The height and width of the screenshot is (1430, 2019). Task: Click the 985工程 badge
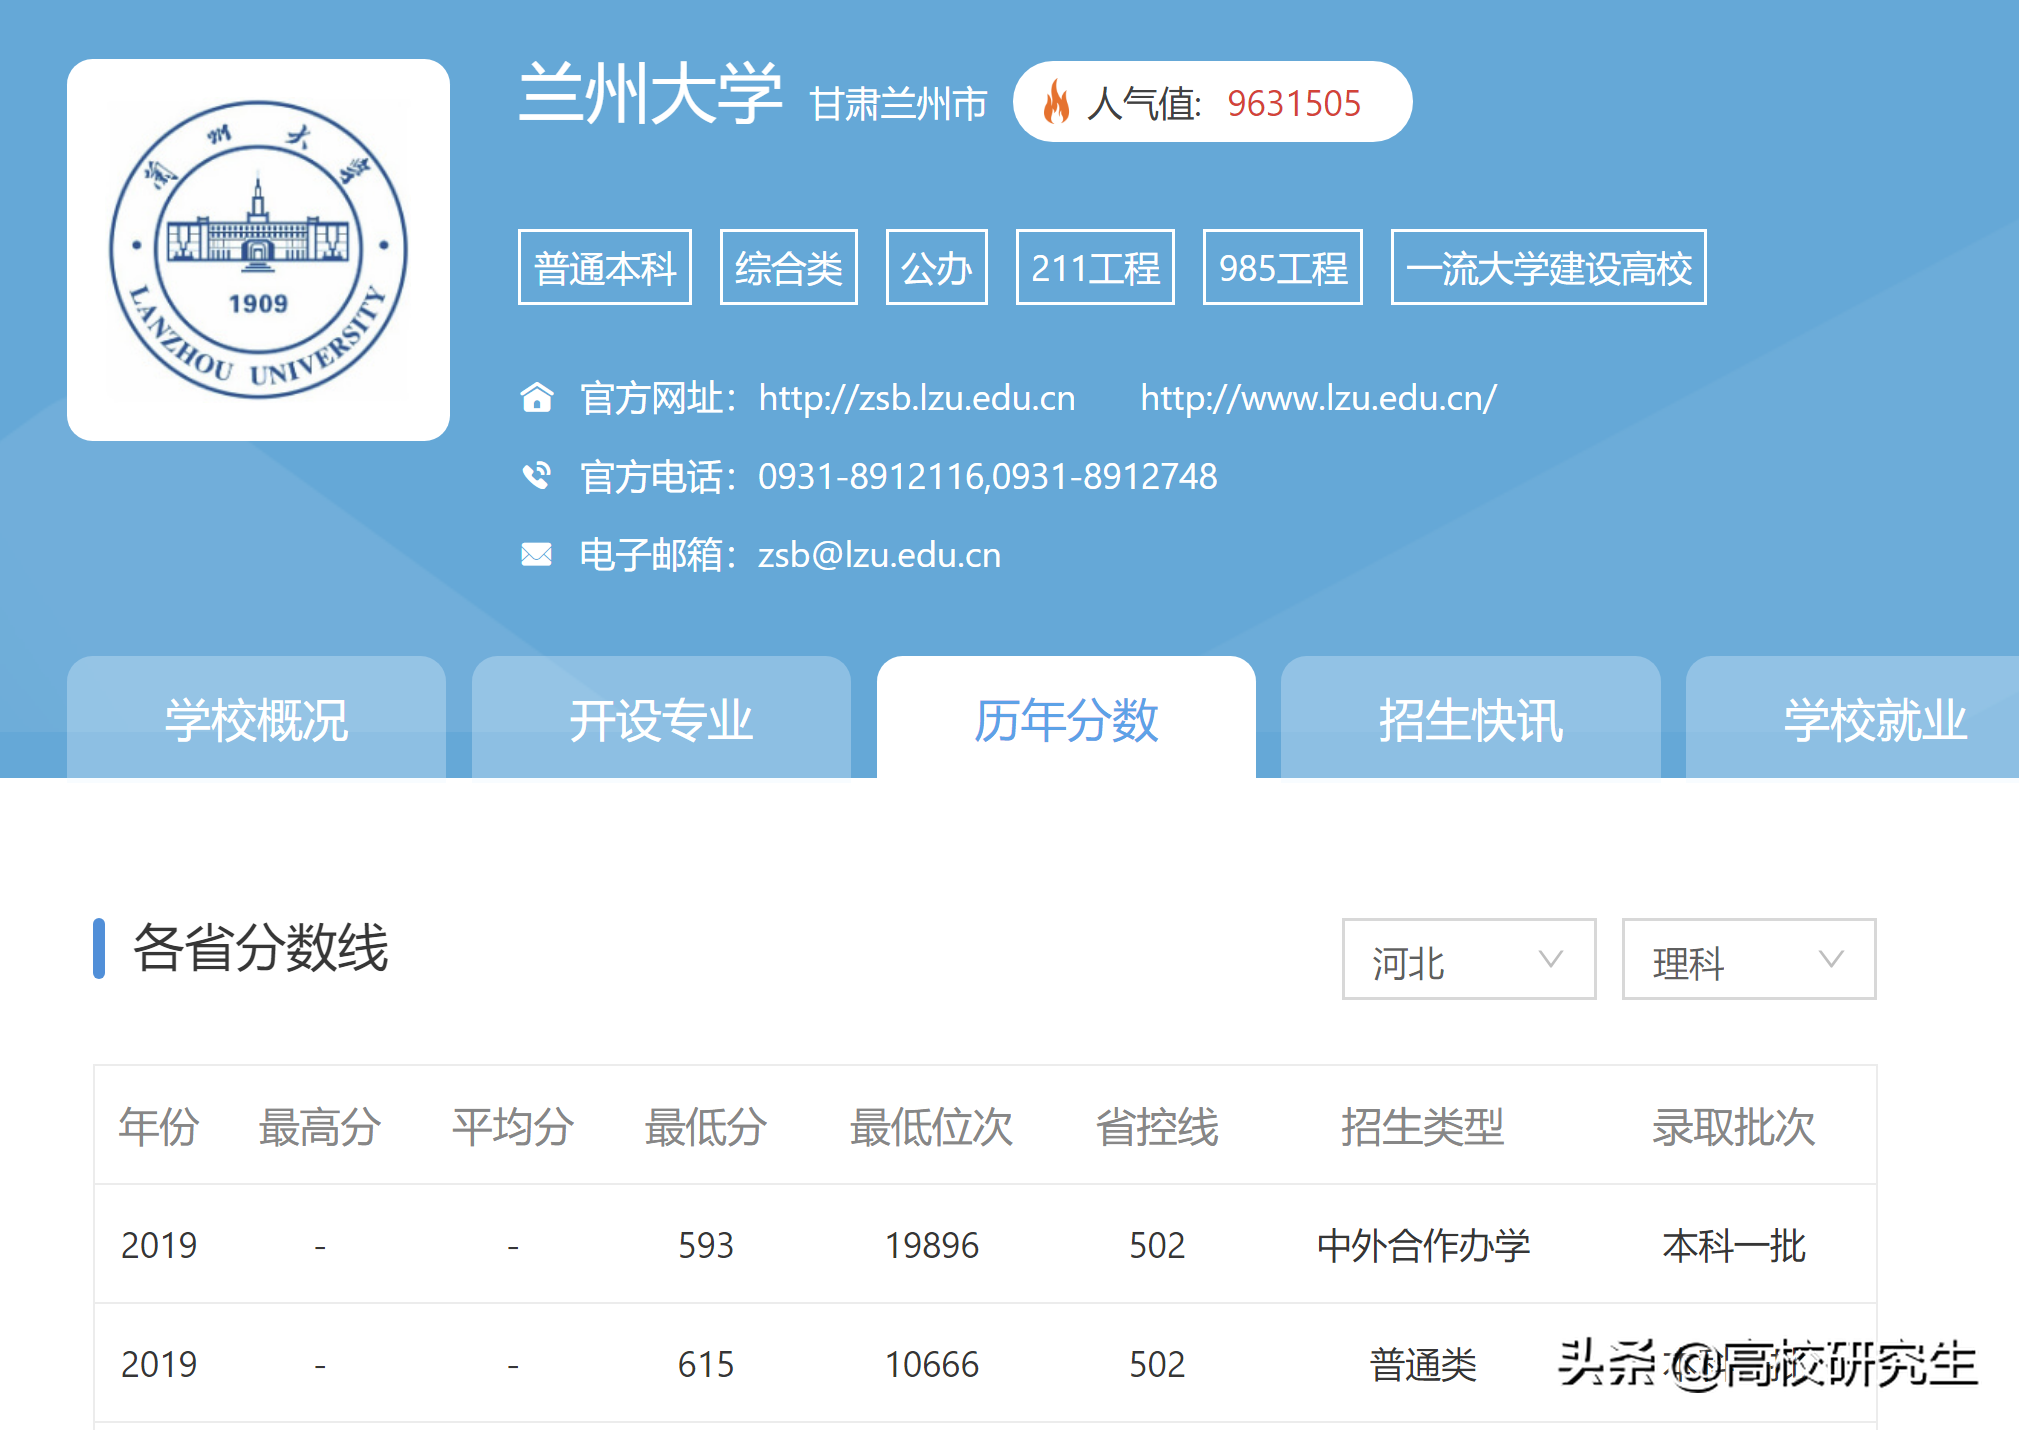(1283, 267)
